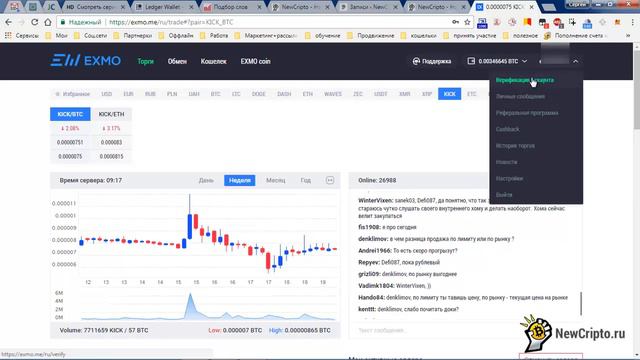Screen dimensions: 640x360
Task: Open the Кошелек navigation link
Action: coord(213,61)
